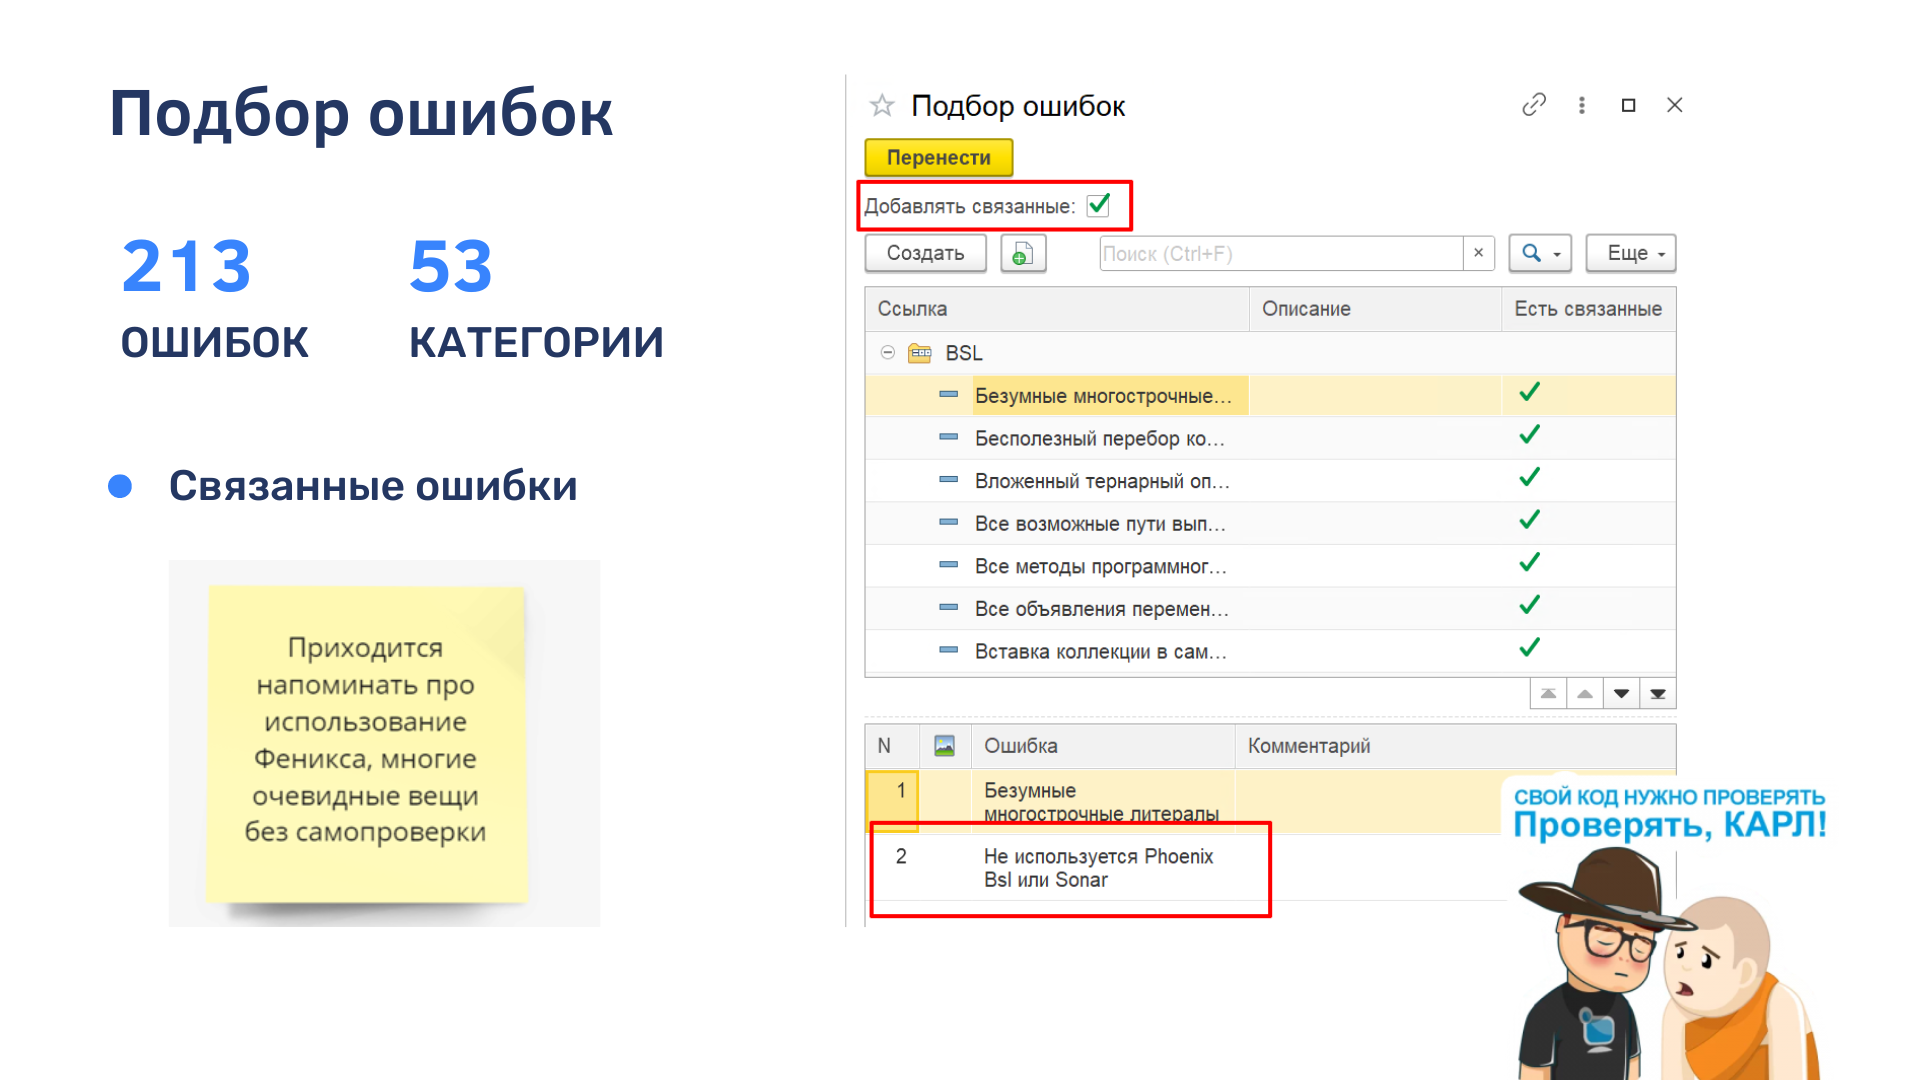Image resolution: width=1920 pixels, height=1080 pixels.
Task: Click the move down arrow button
Action: click(x=1621, y=694)
